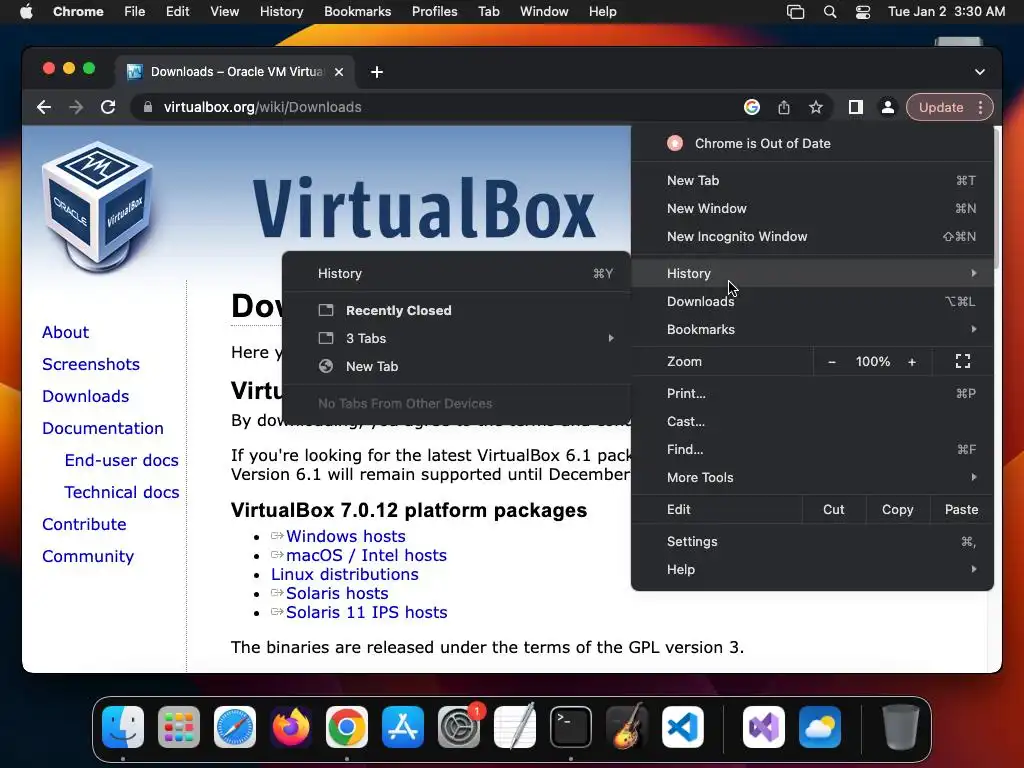
Task: Open the Solaris 11 IPS hosts link
Action: tap(366, 612)
